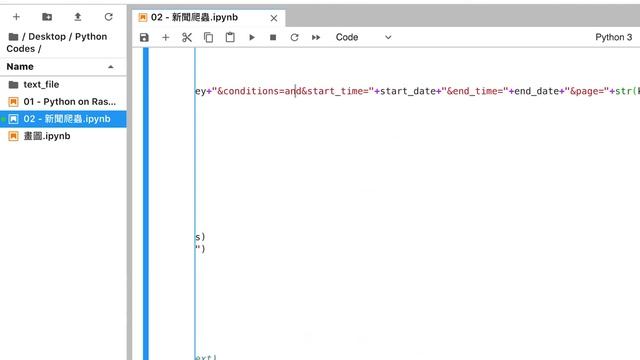This screenshot has width=640, height=360.
Task: Click on end_date variable in code
Action: click(536, 91)
